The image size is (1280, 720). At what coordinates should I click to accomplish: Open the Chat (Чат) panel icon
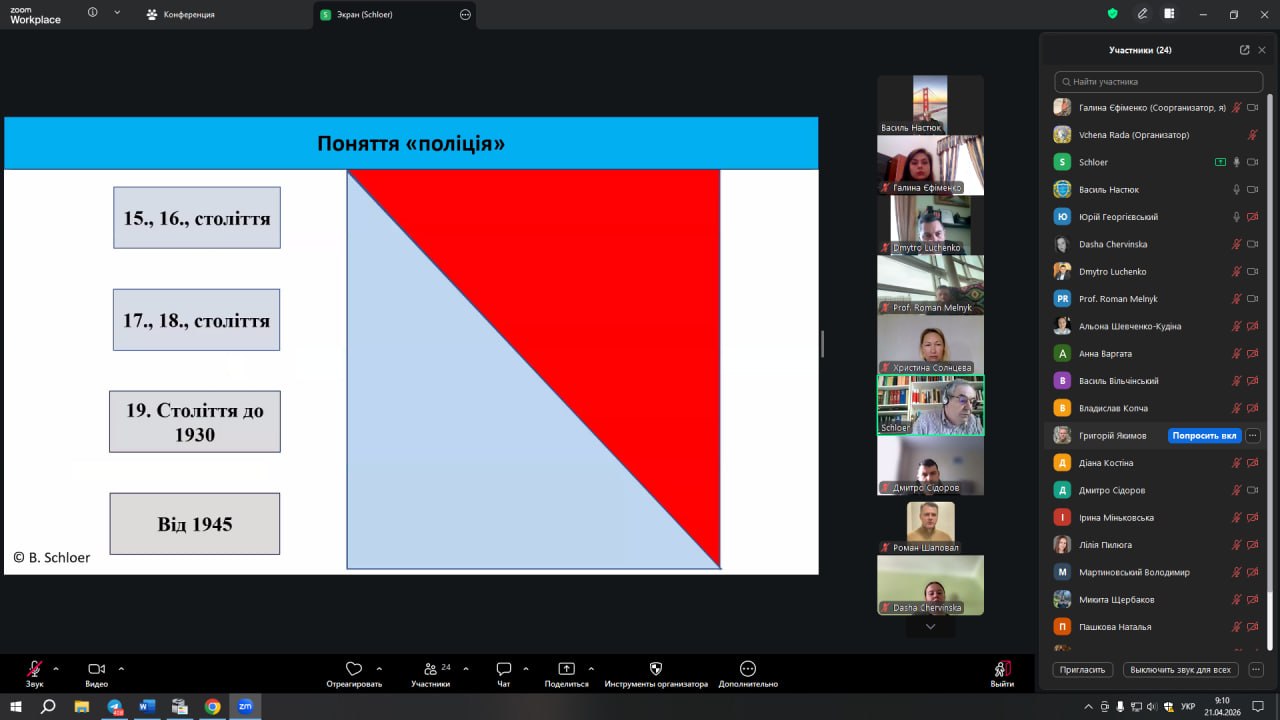click(x=504, y=669)
